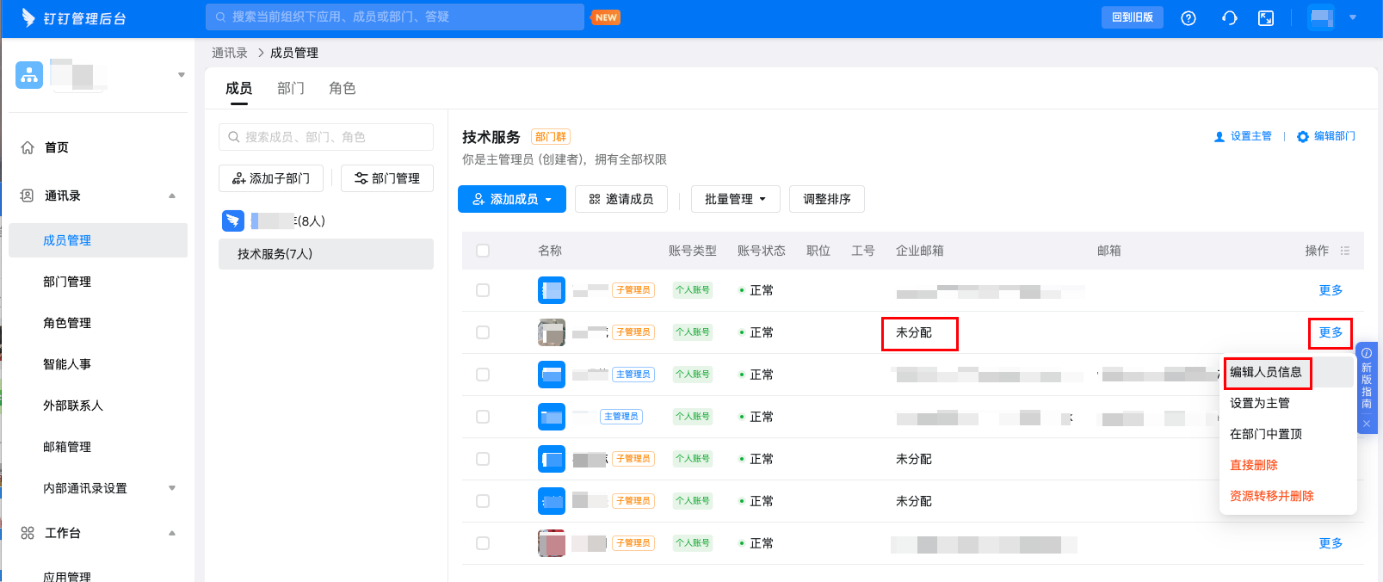Switch to the 部门 tab
Viewport: 1383px width, 582px height.
coord(291,88)
